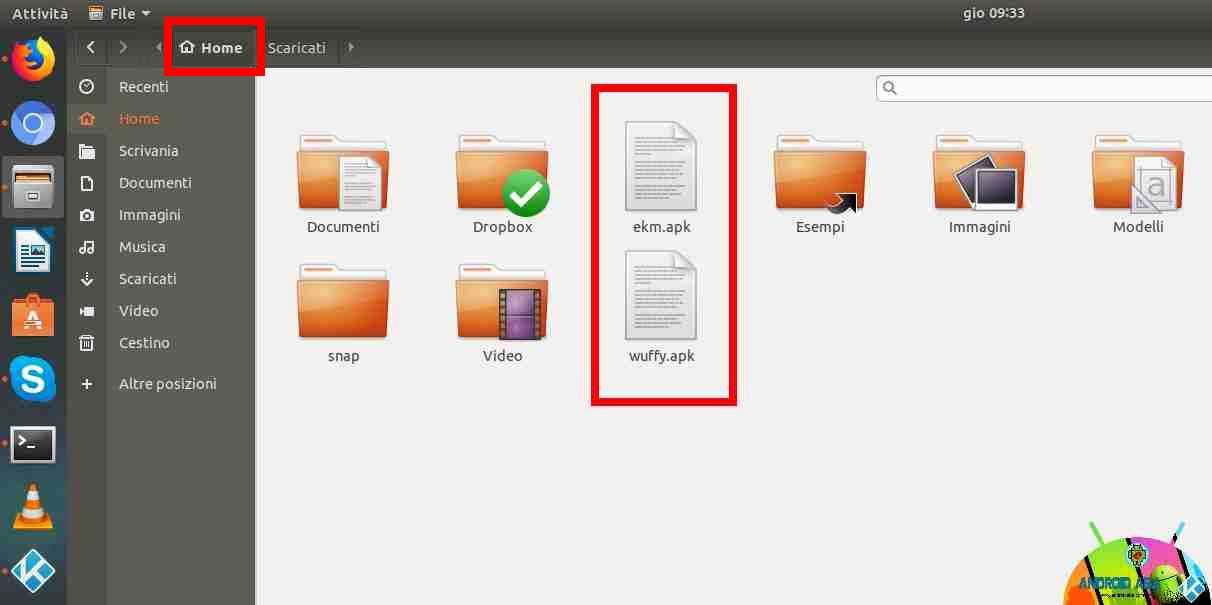Open the File application menu dropdown

click(120, 13)
